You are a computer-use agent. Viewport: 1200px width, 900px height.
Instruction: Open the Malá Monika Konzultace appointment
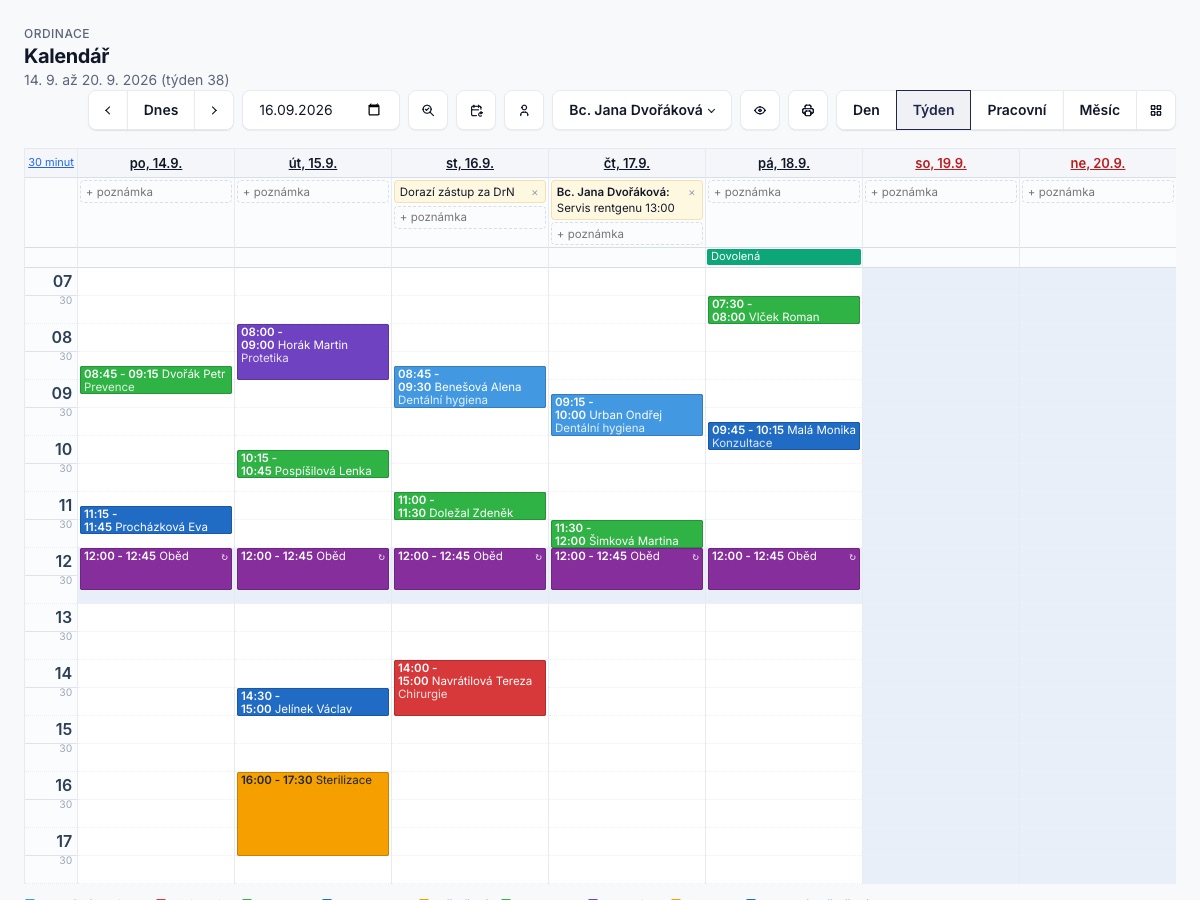point(784,436)
